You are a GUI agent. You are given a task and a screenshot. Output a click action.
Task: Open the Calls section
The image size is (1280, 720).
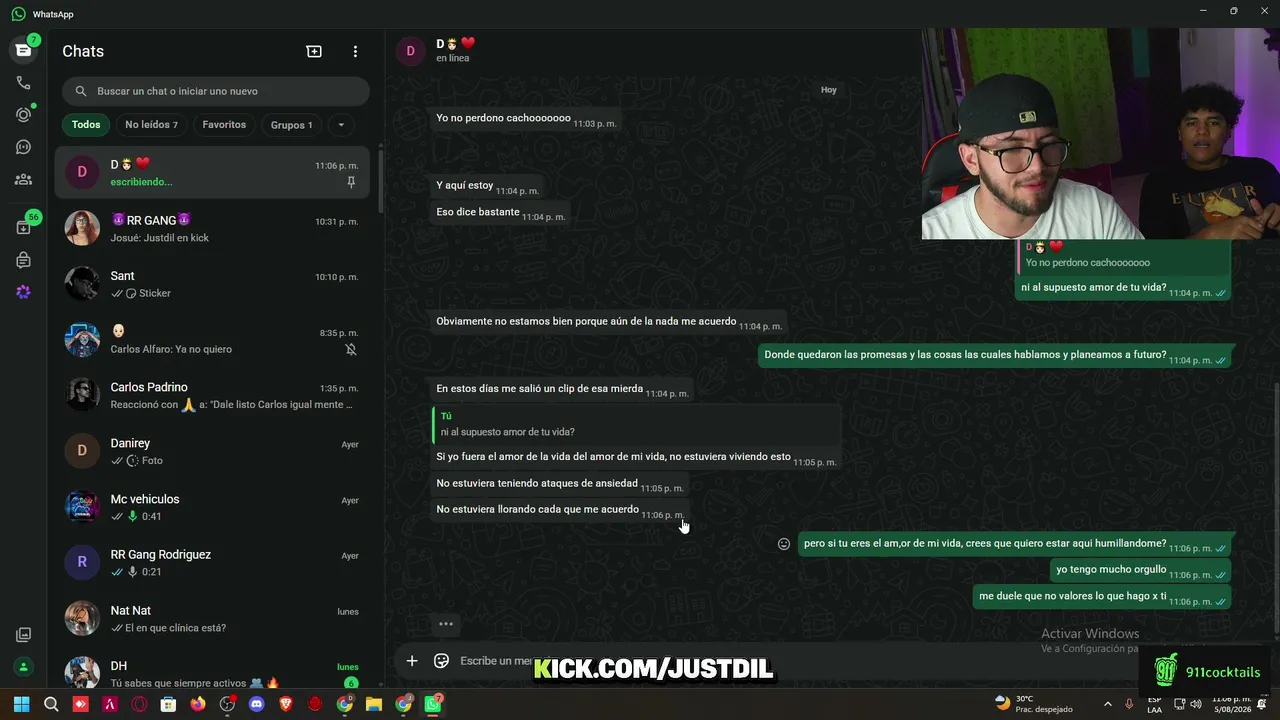click(x=23, y=83)
